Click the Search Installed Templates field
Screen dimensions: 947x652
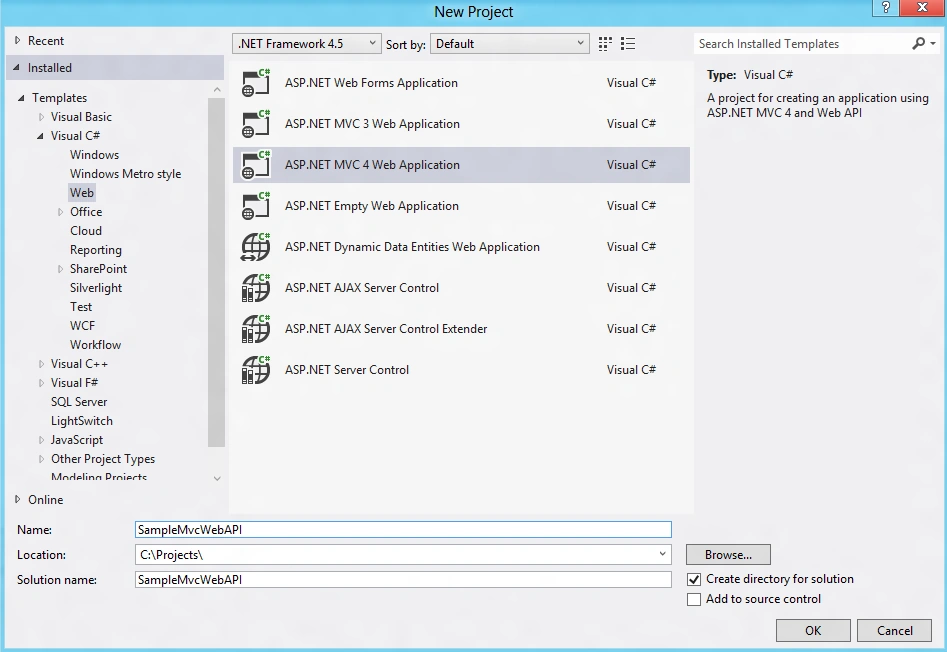(802, 43)
